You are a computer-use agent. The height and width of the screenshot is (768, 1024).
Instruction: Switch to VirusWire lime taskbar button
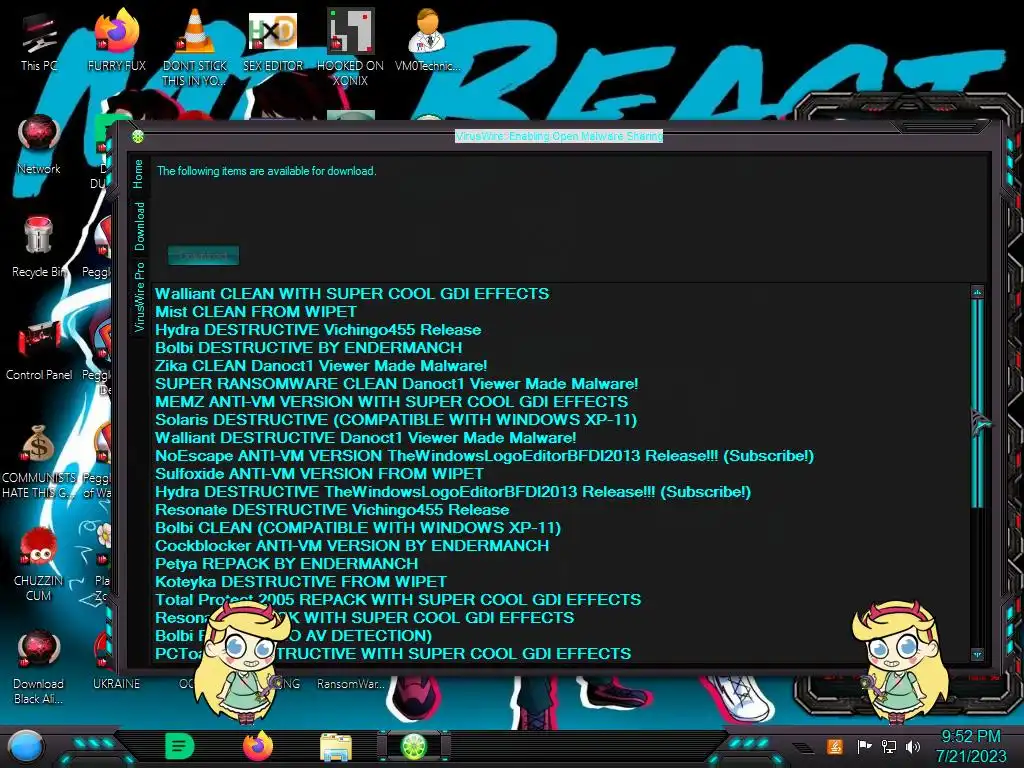pyautogui.click(x=414, y=746)
